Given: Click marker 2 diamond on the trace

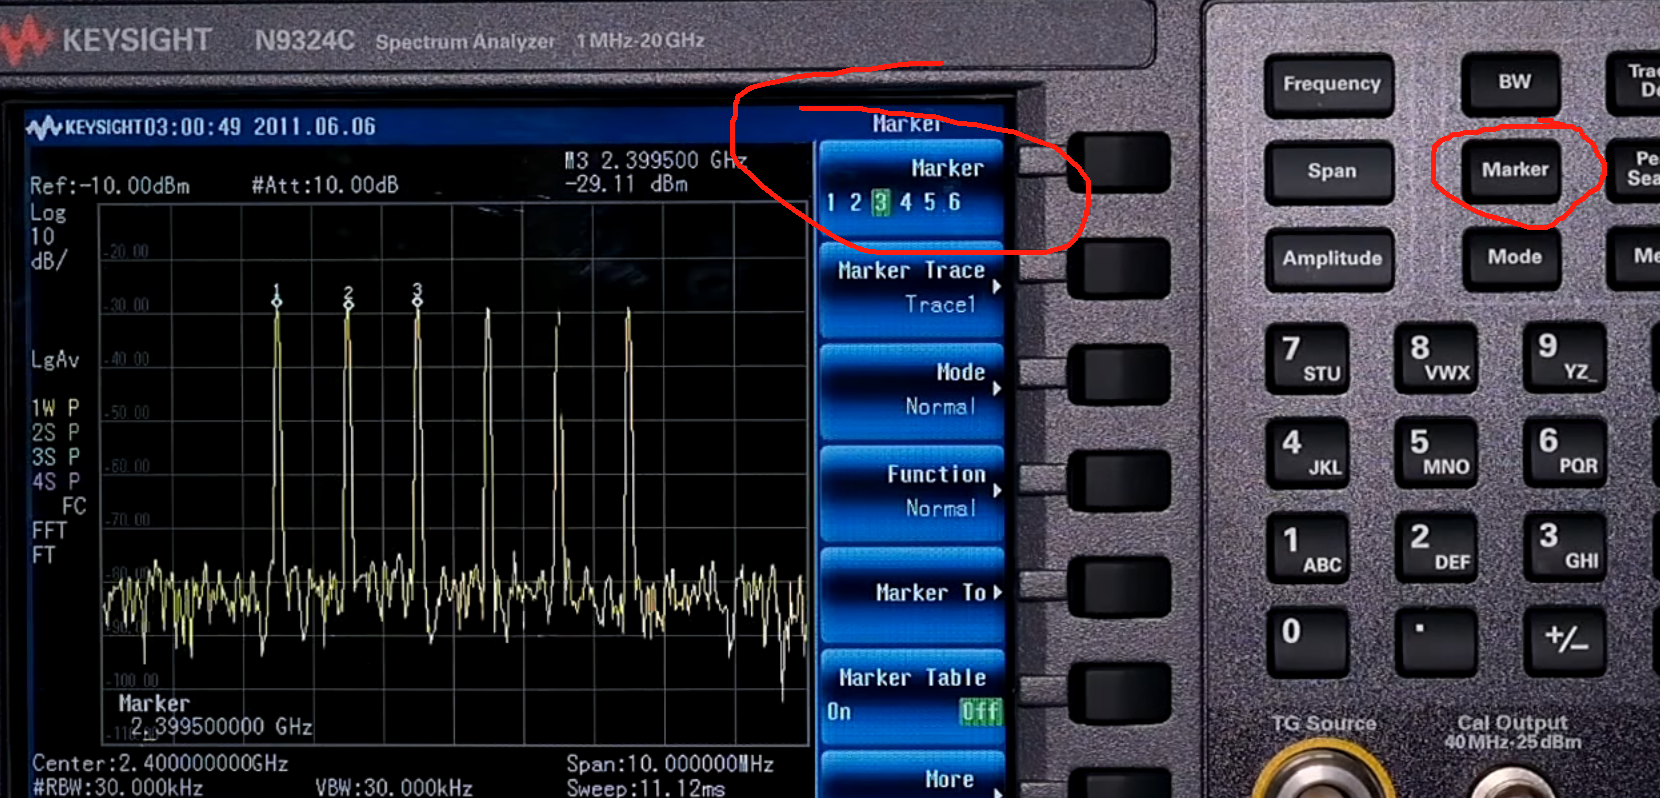Looking at the screenshot, I should tap(348, 304).
